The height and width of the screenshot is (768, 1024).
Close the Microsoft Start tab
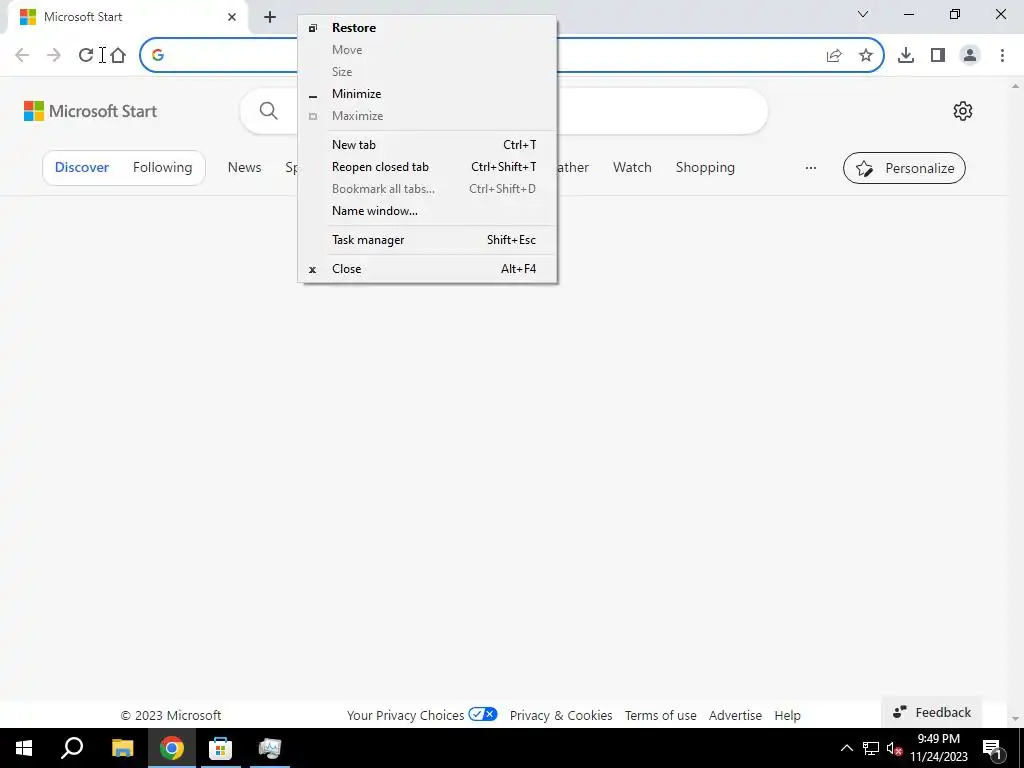tap(232, 17)
